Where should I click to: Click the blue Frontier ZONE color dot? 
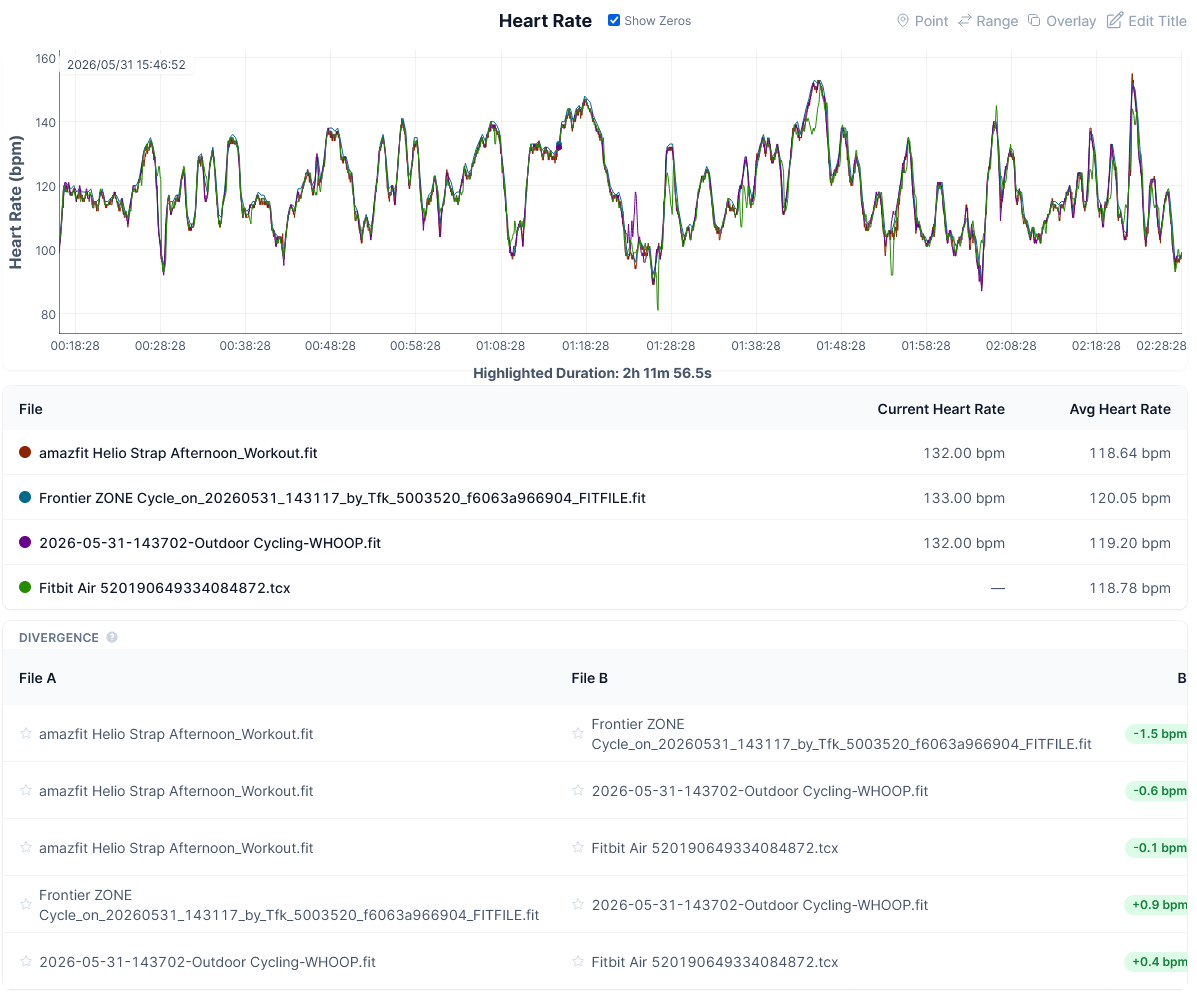[25, 498]
